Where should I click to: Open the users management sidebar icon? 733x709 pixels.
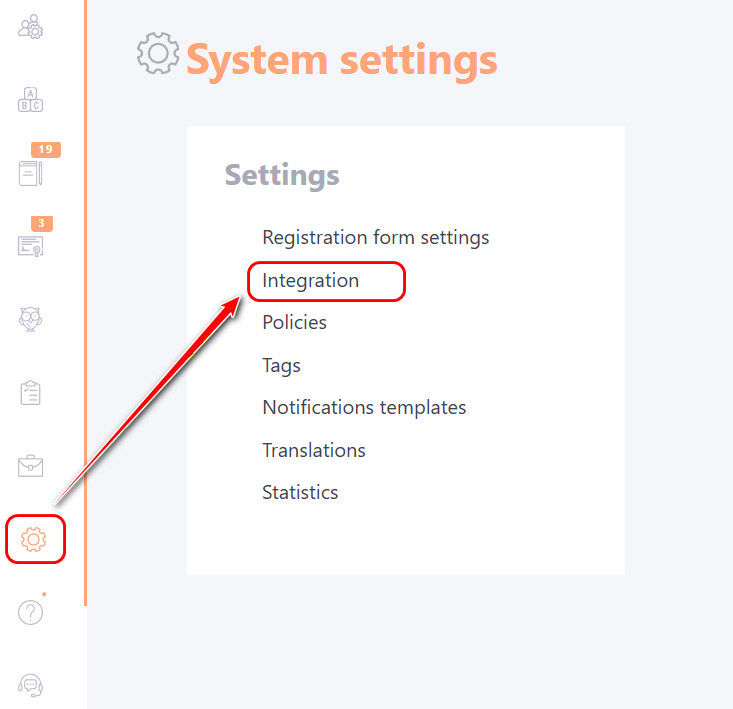(x=31, y=26)
